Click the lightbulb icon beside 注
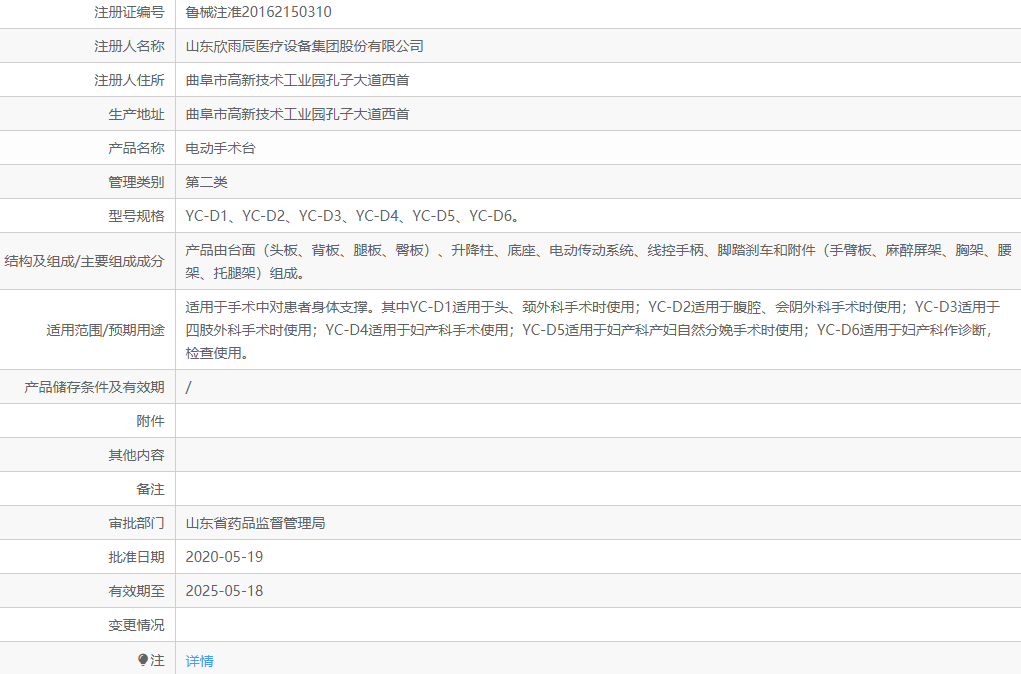The width and height of the screenshot is (1021, 674). coord(143,660)
